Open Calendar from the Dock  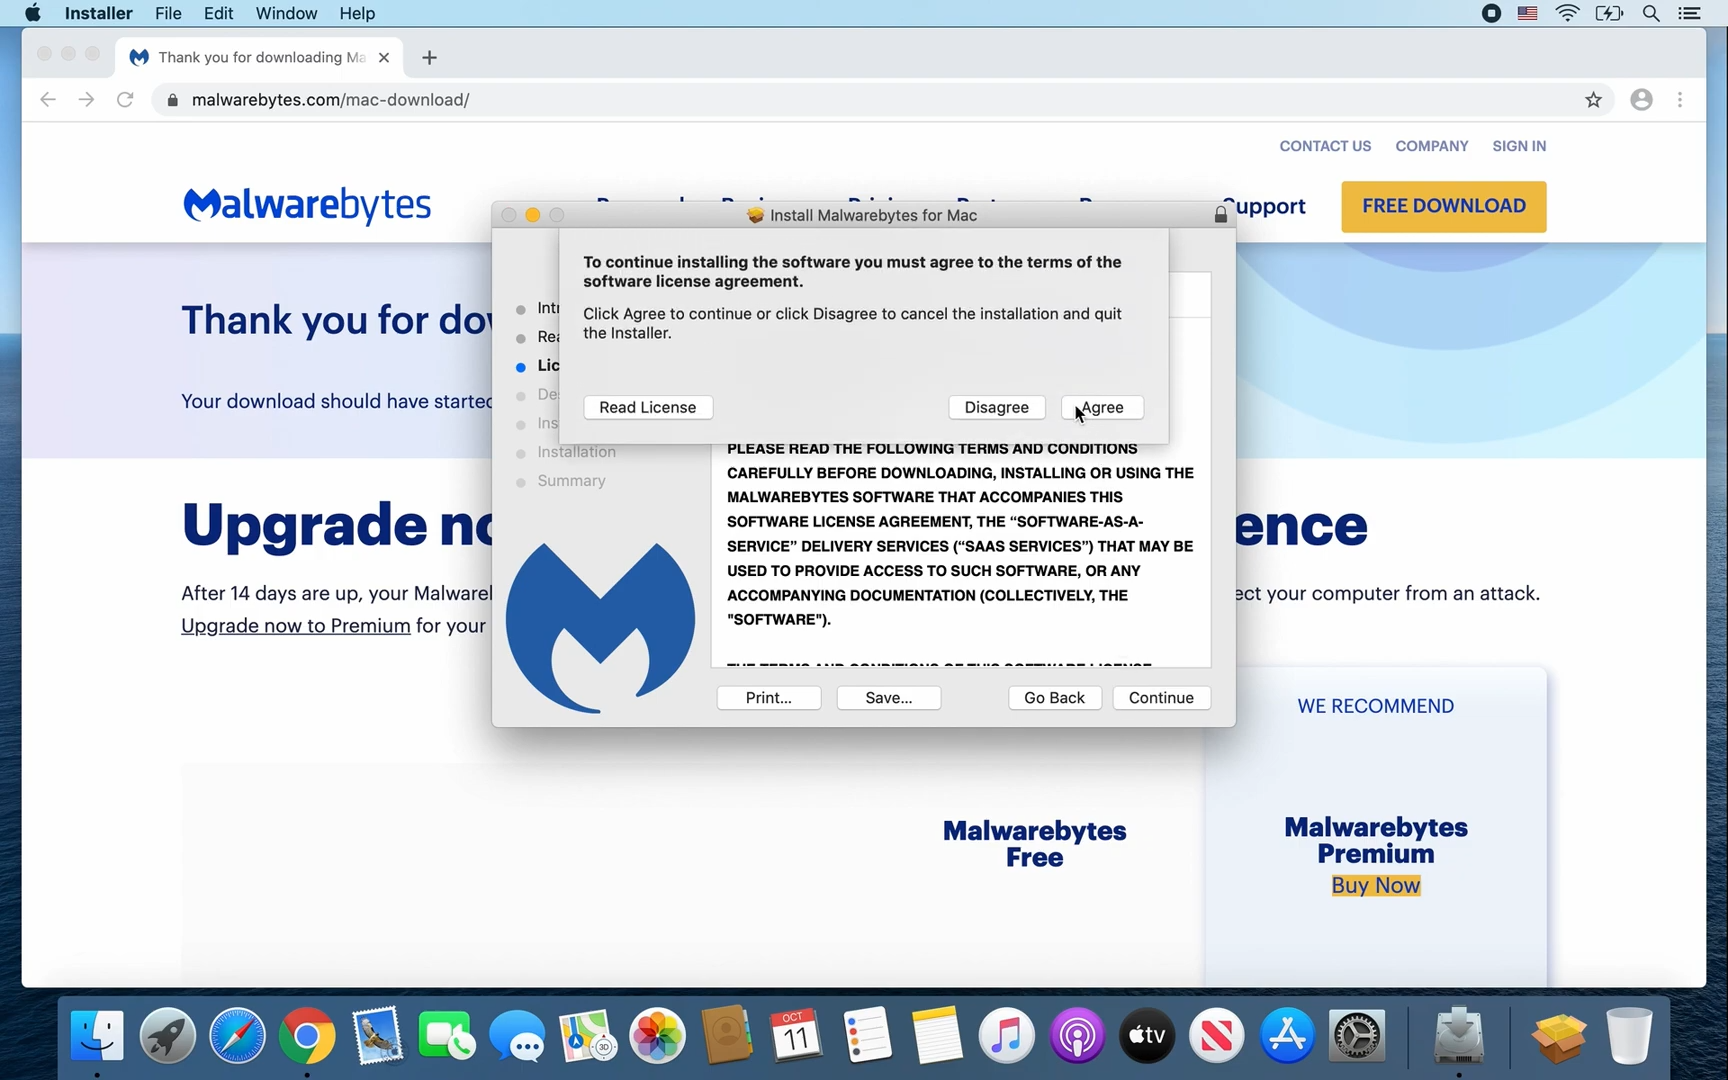click(797, 1035)
